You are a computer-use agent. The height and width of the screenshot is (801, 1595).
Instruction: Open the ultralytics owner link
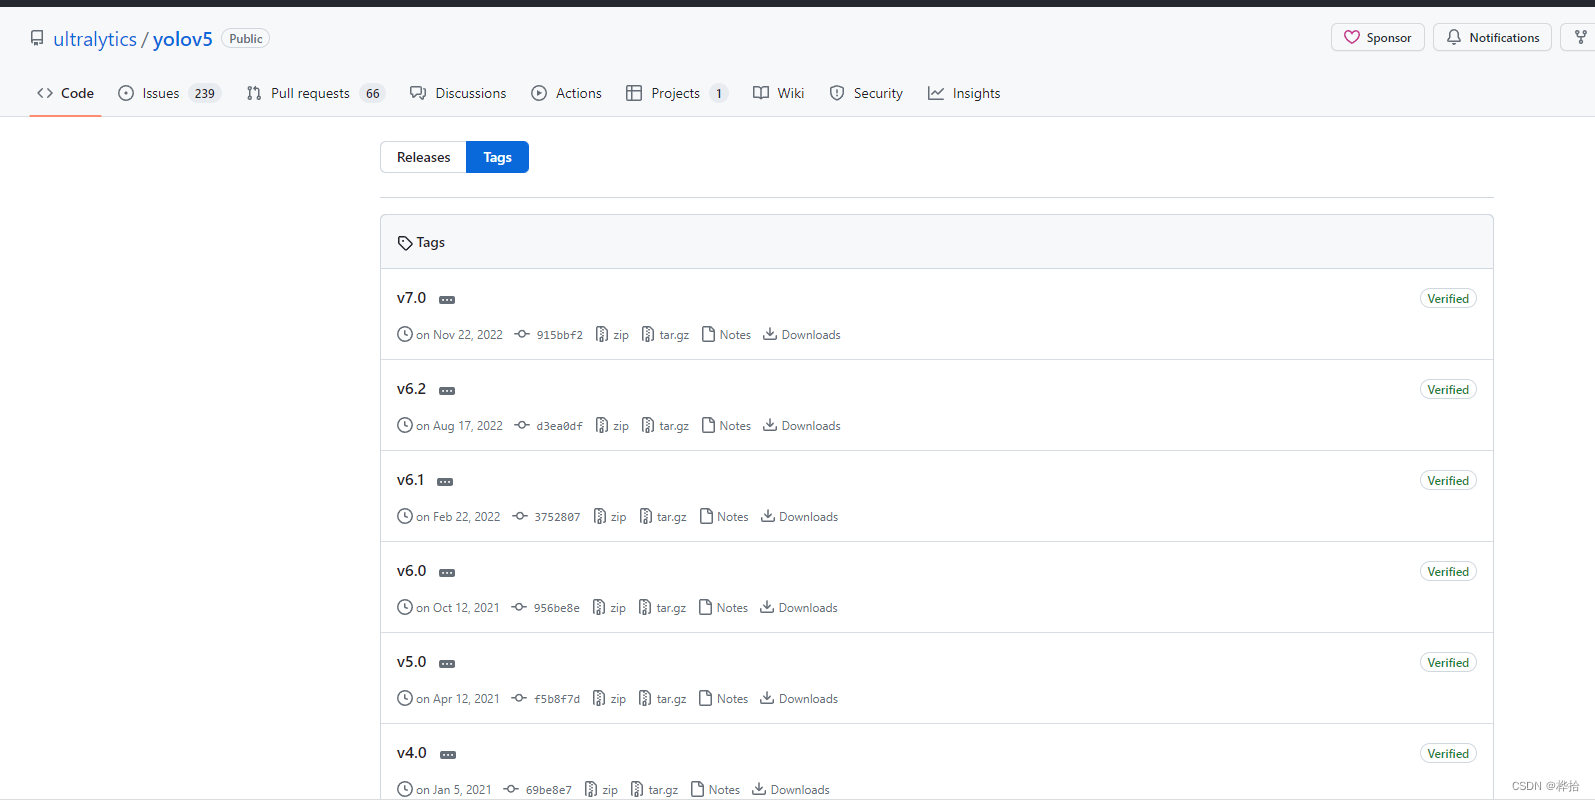tap(95, 39)
